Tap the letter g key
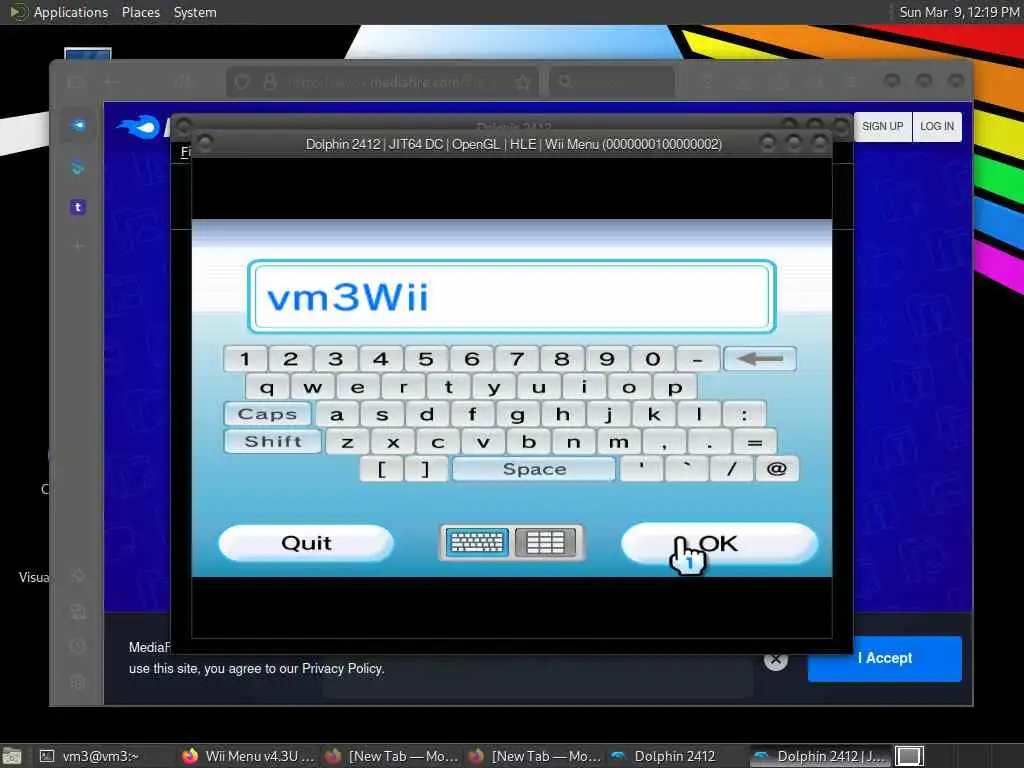 point(517,414)
